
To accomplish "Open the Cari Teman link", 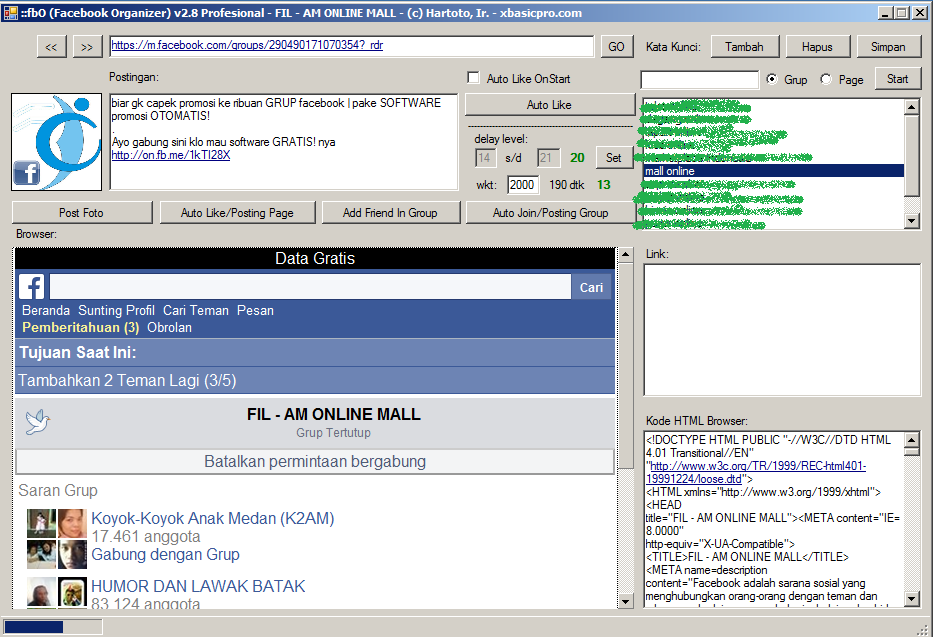I will coord(196,310).
